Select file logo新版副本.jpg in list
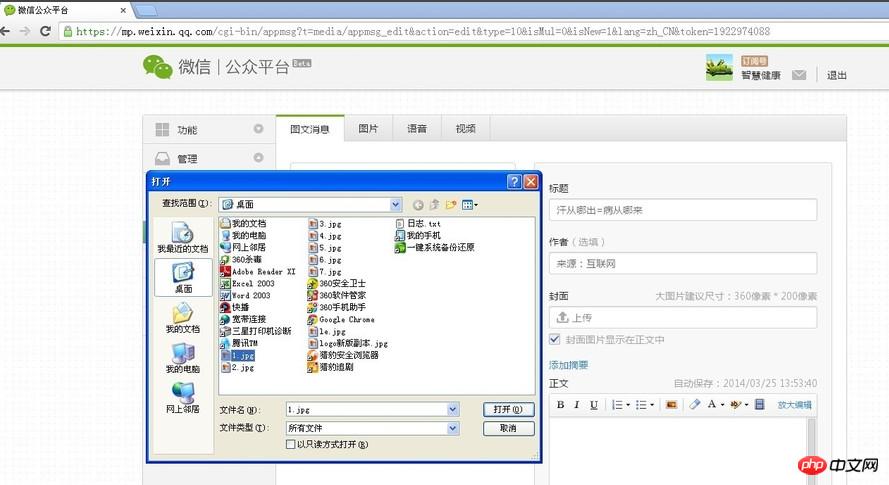This screenshot has height=485, width=889. 348,343
